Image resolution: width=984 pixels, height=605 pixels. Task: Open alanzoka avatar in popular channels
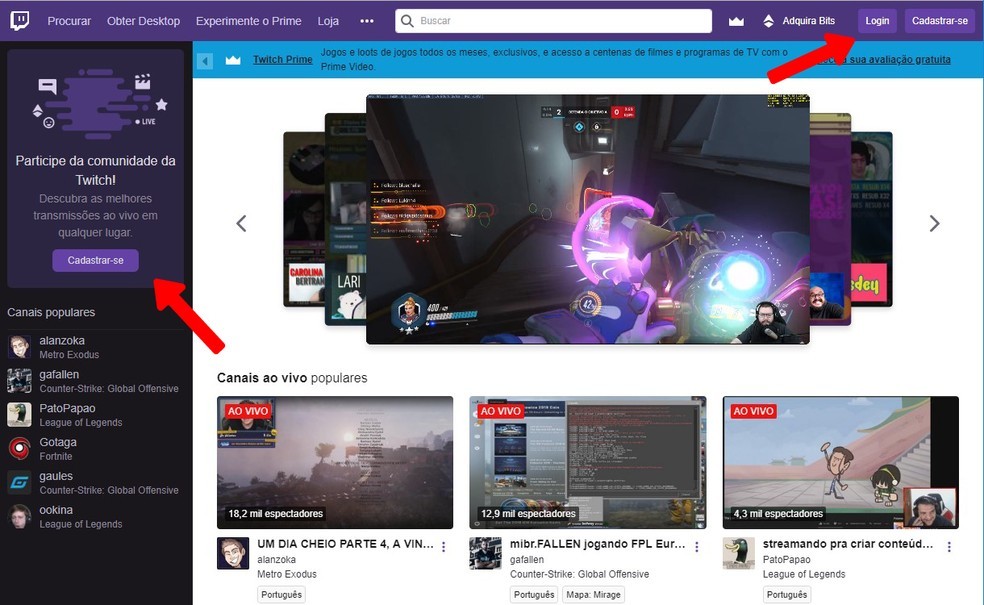[19, 346]
